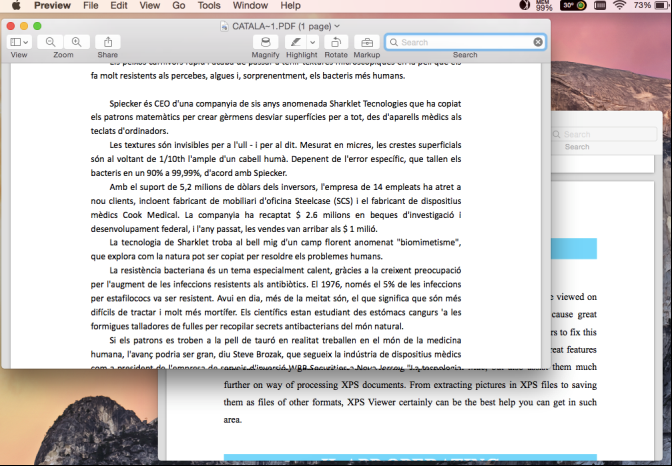Open the CATALA~1.PDF title dropdown chevron
This screenshot has width=672, height=466.
click(337, 26)
